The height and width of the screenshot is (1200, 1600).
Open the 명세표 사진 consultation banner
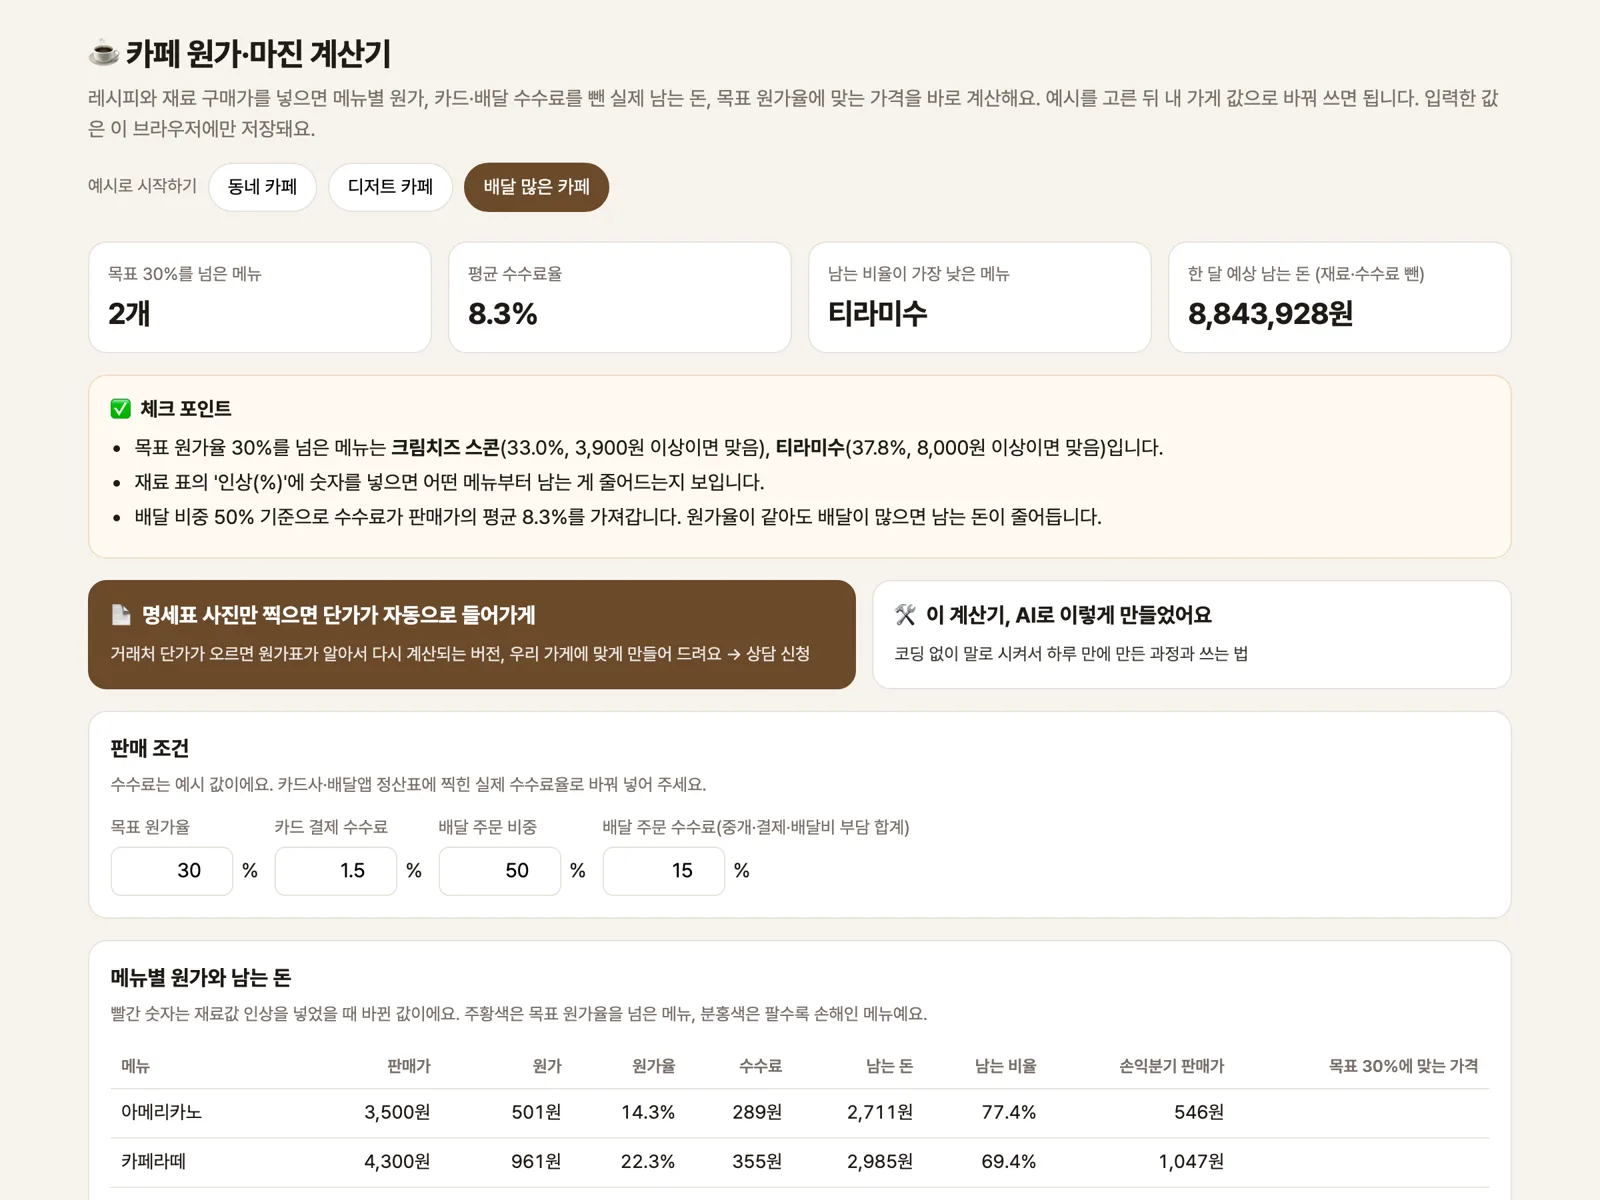(472, 635)
